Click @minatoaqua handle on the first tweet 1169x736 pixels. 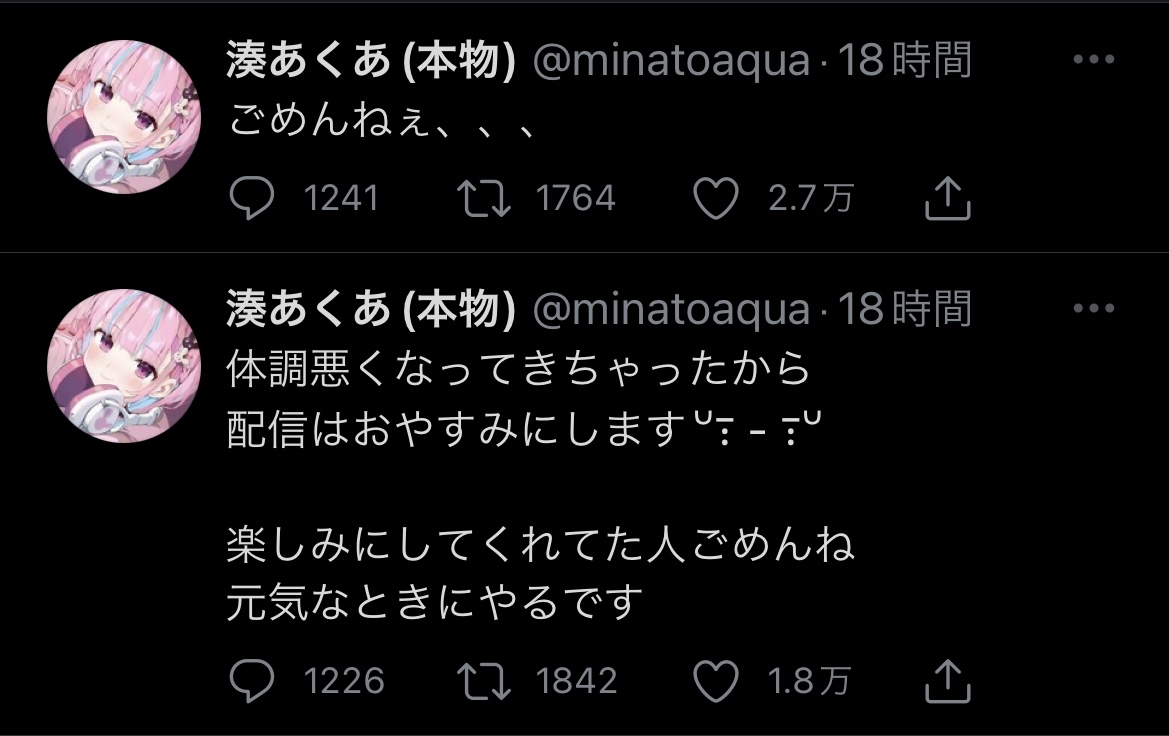671,62
